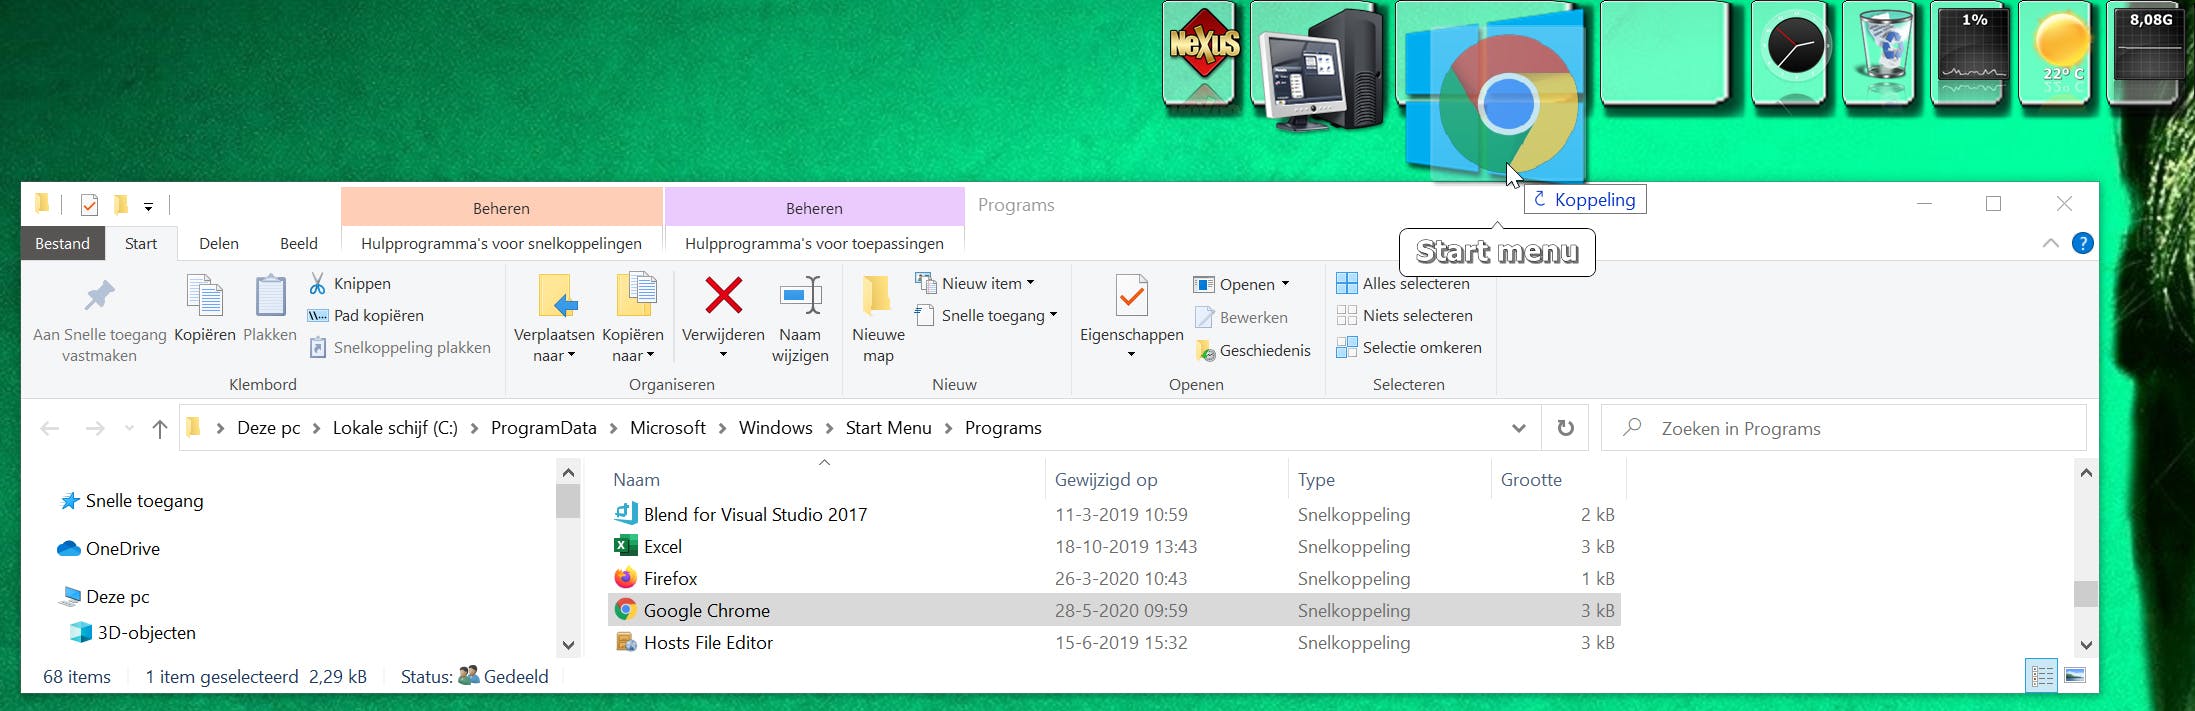Select the Excel shortcut row
This screenshot has width=2195, height=711.
(1114, 547)
